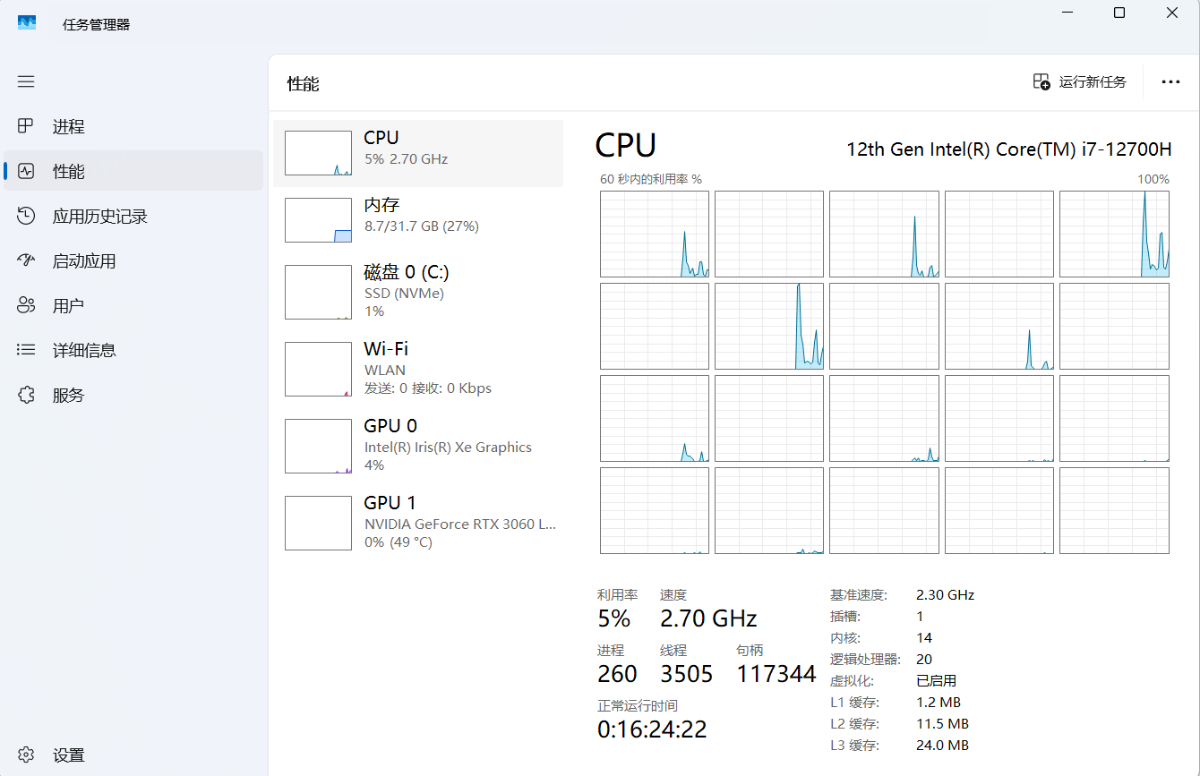Click the "利用率" label below the graphs
Screen dimensions: 1200x776
click(x=617, y=595)
